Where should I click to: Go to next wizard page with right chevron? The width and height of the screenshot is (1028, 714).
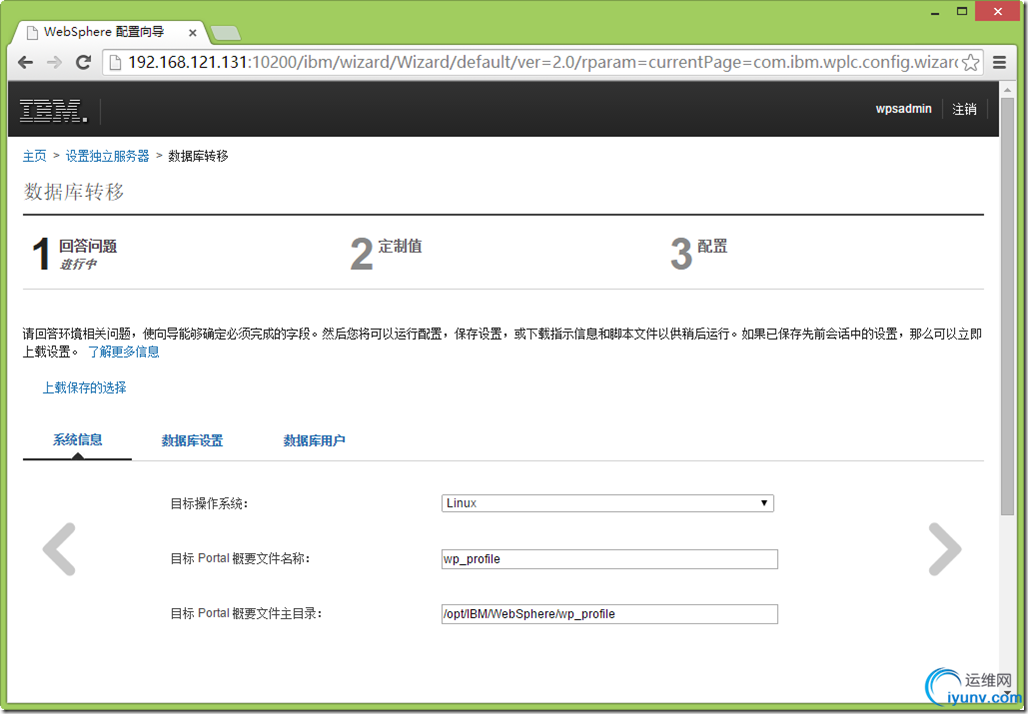click(x=945, y=549)
